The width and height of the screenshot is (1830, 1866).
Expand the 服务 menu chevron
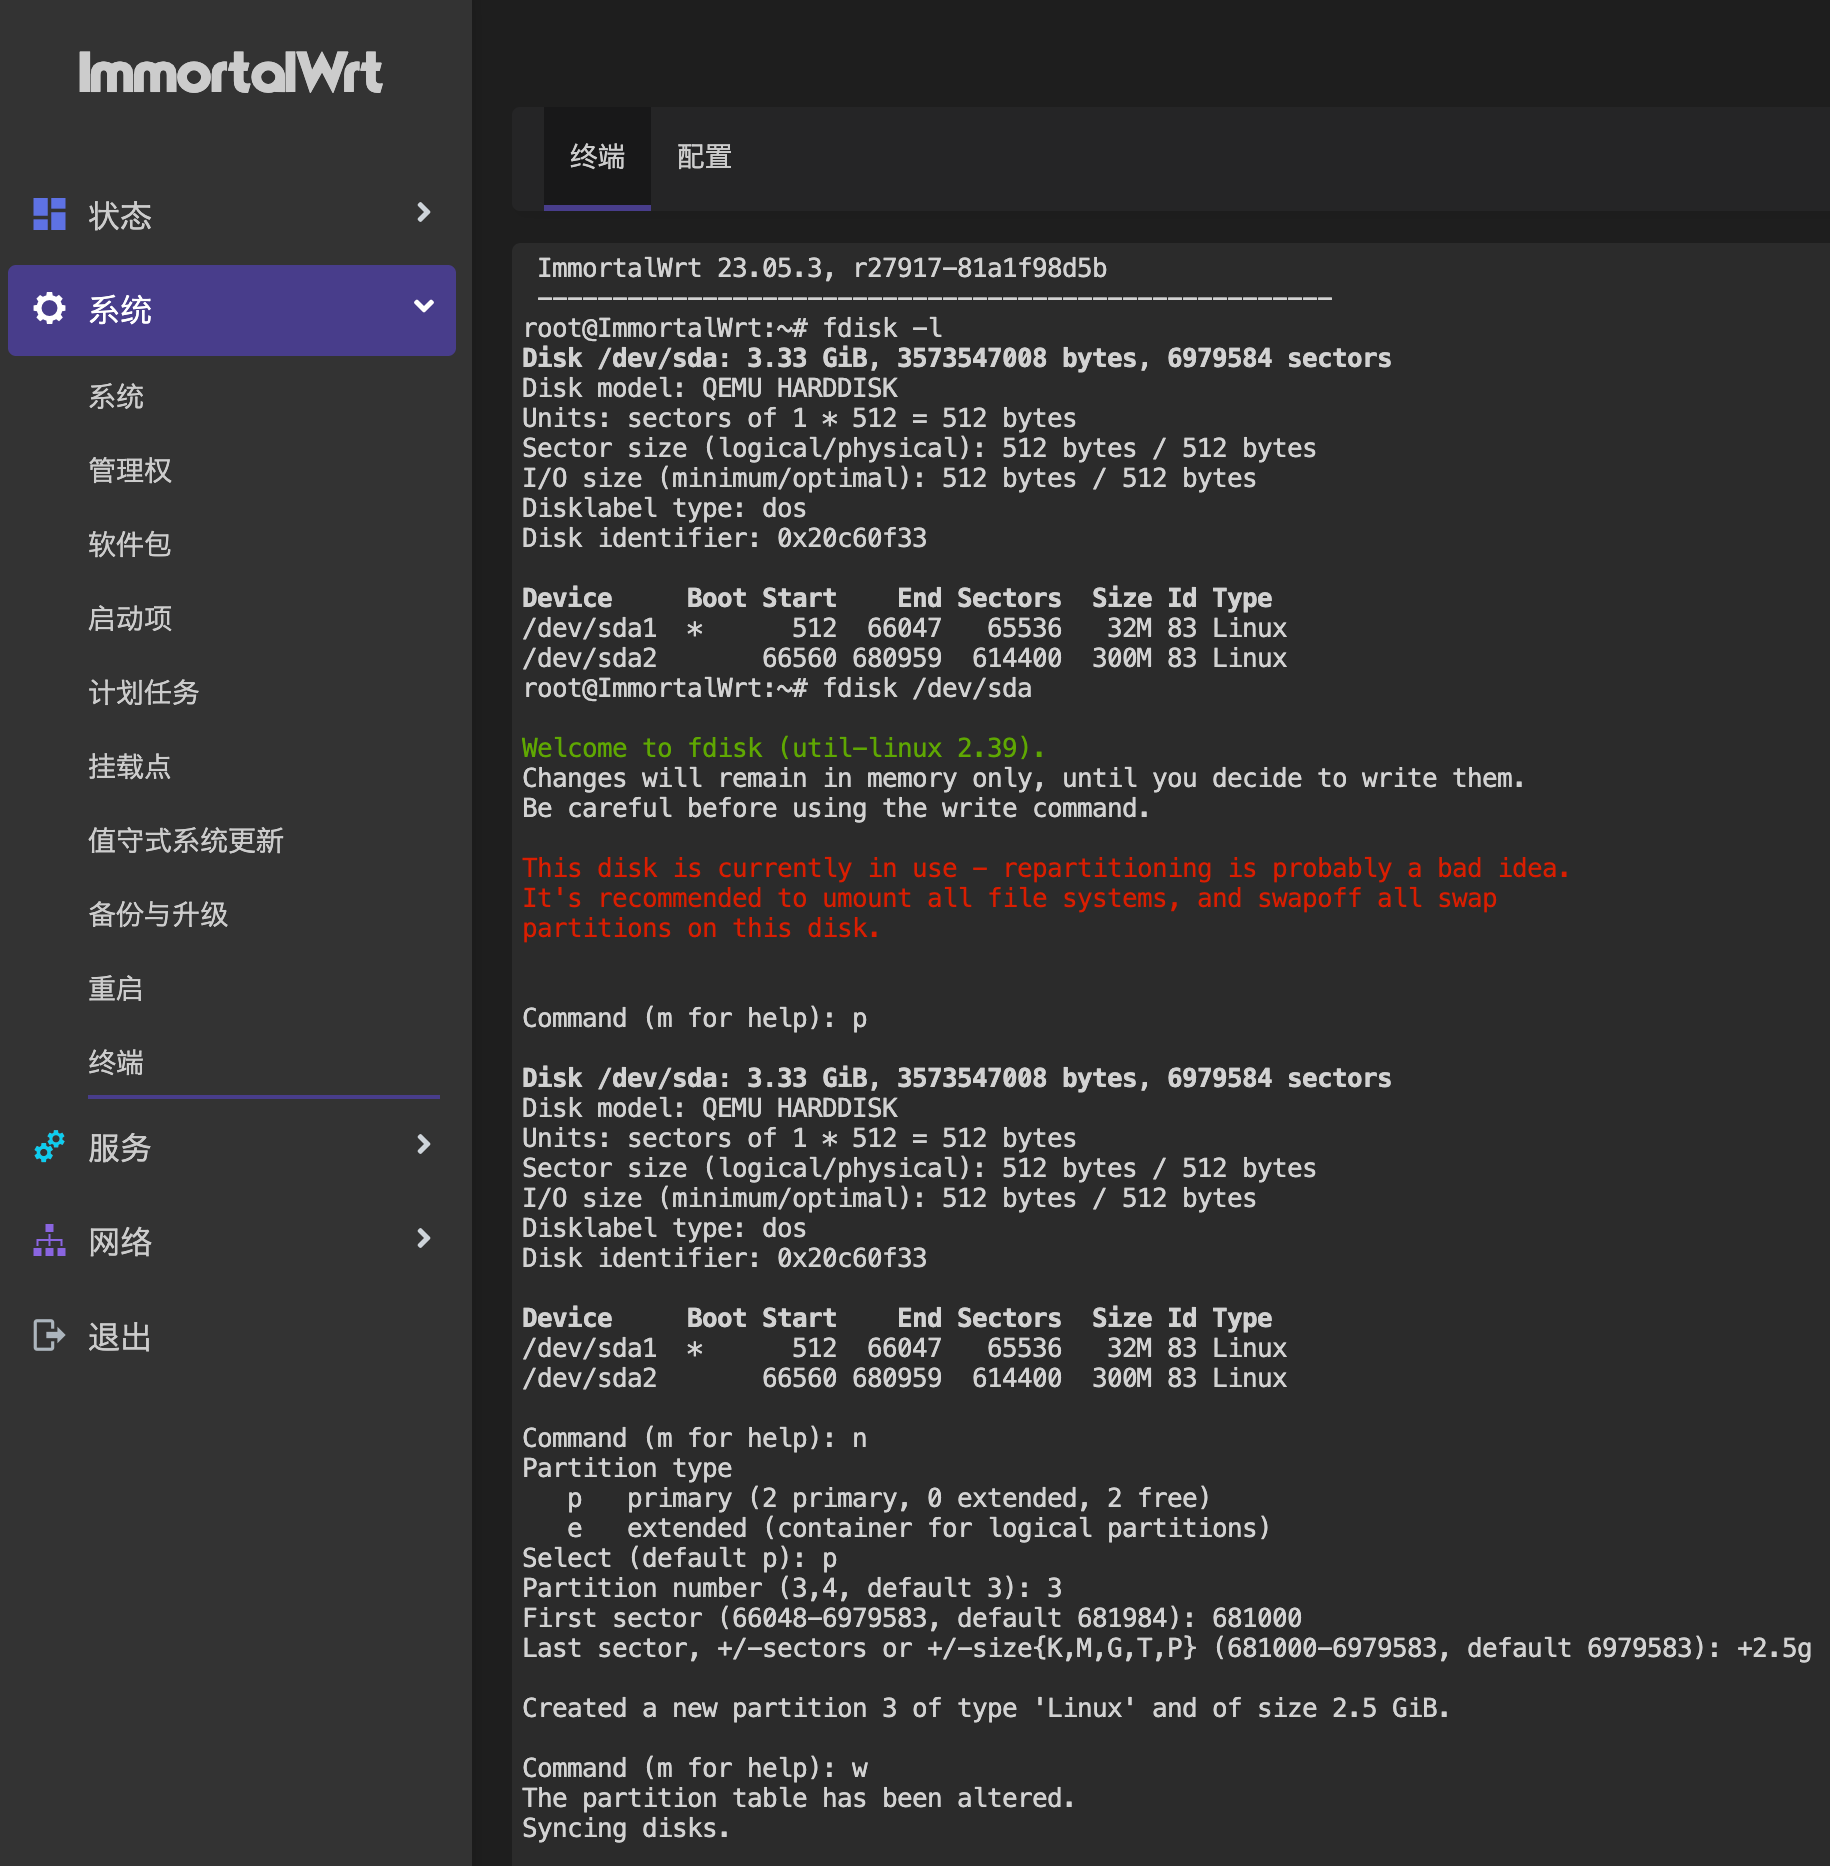tap(424, 1144)
